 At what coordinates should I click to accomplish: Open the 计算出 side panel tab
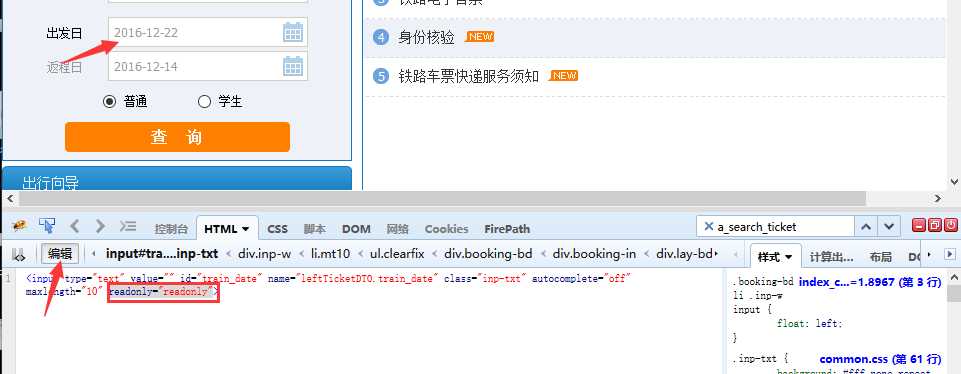[x=832, y=257]
